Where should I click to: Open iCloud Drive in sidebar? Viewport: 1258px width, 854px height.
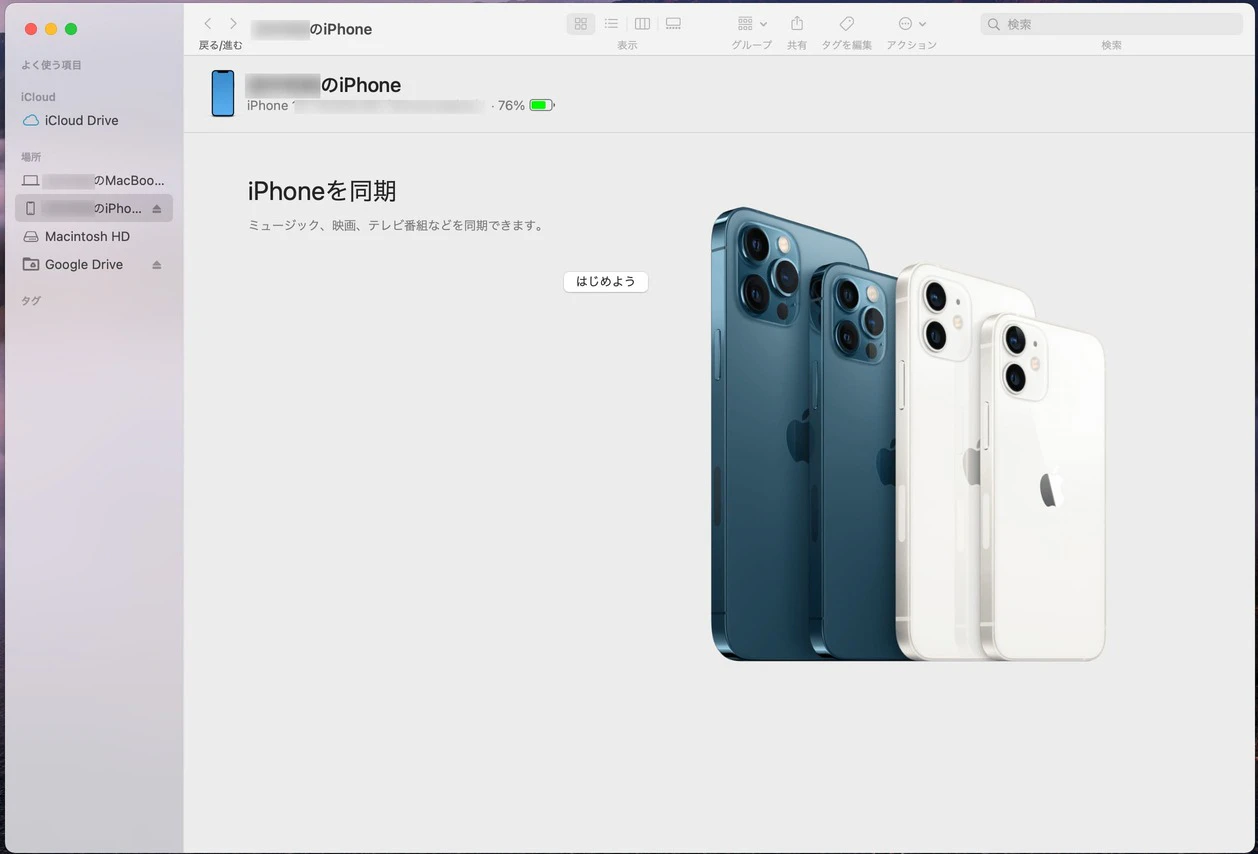click(81, 120)
